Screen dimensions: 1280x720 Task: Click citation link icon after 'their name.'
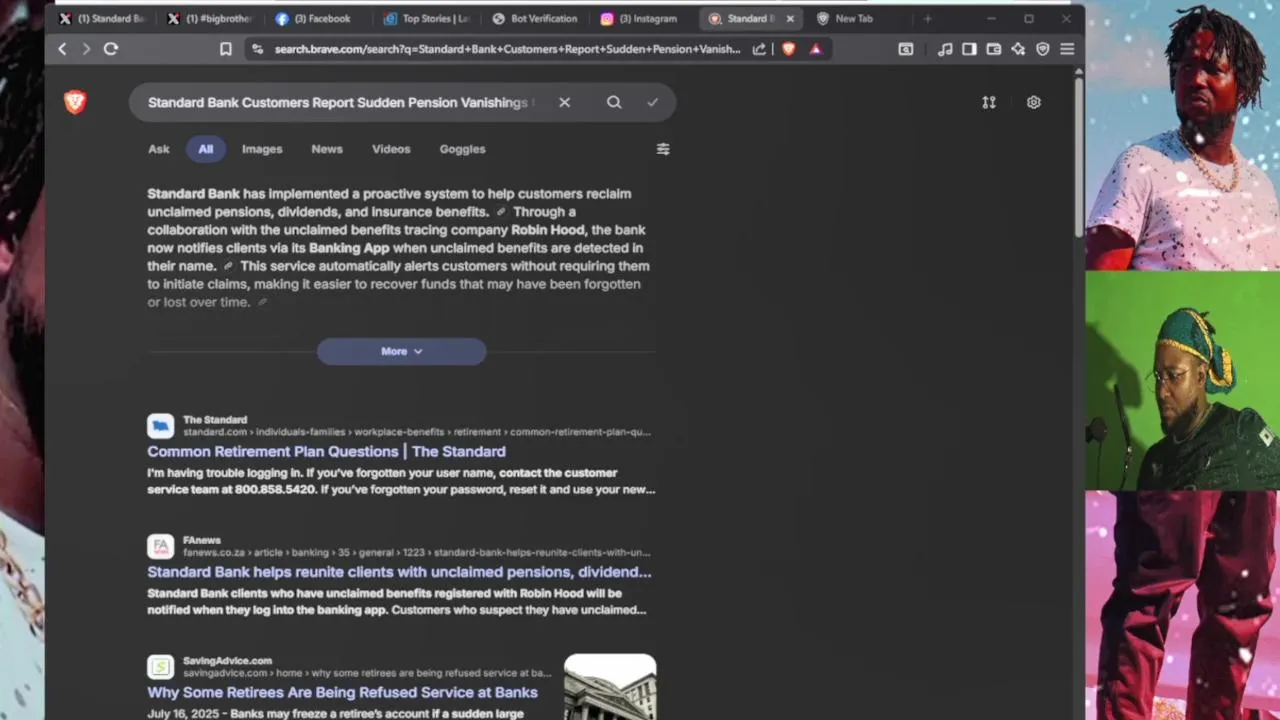pyautogui.click(x=228, y=266)
